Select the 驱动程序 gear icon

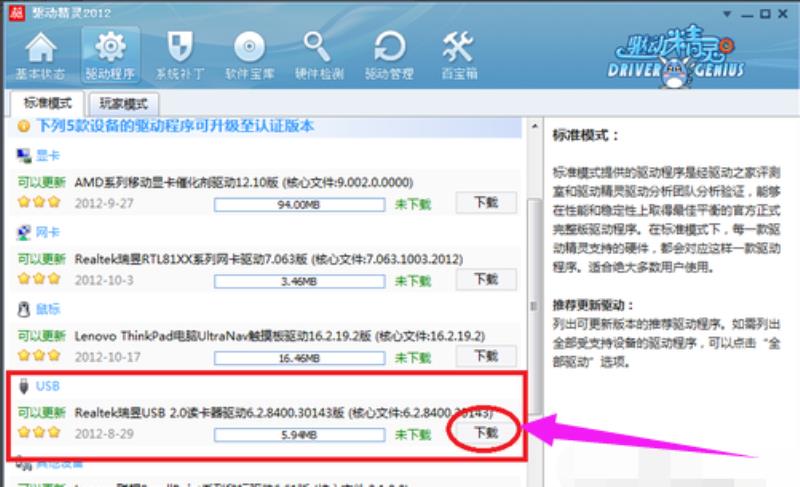click(110, 56)
